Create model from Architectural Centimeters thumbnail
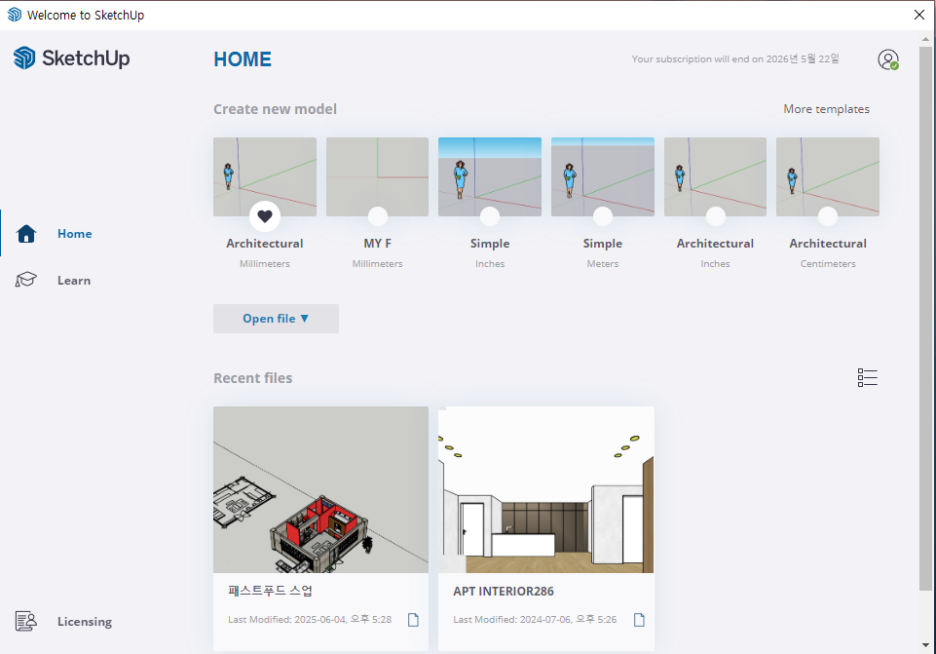The height and width of the screenshot is (654, 936). pos(827,177)
